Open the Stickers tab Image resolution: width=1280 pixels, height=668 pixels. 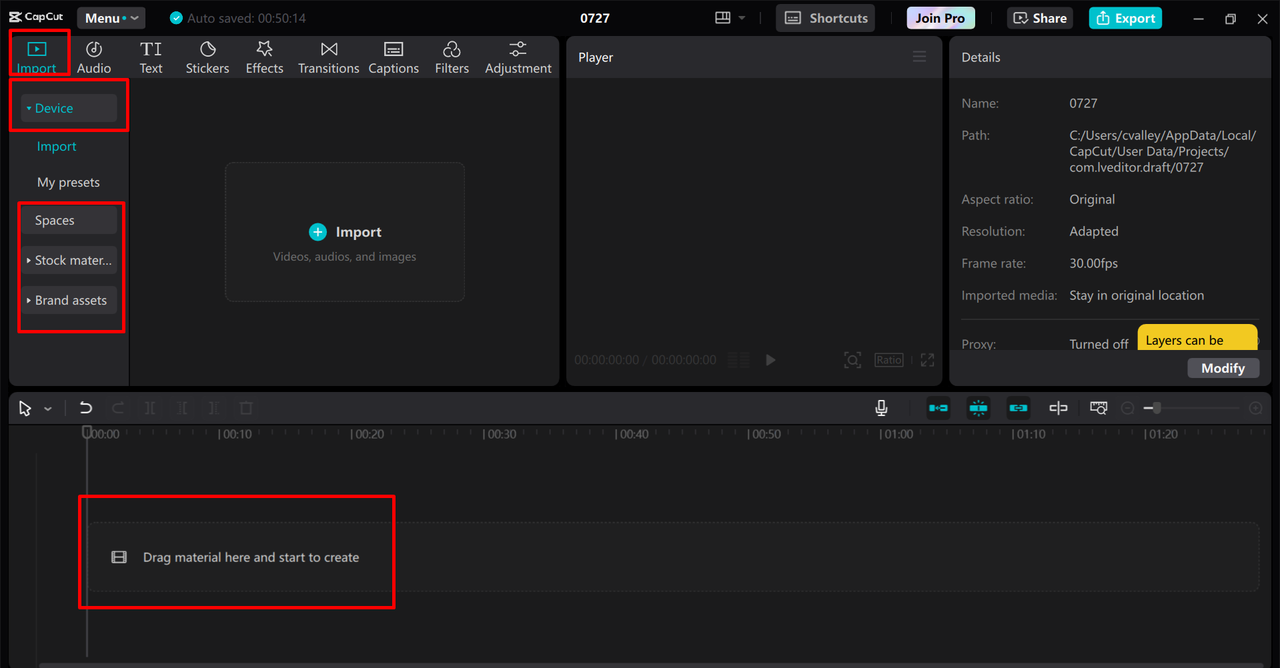tap(207, 58)
